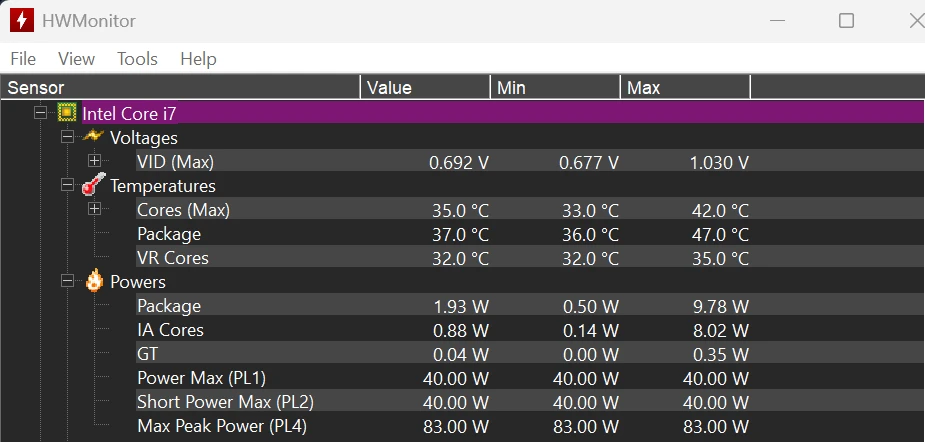
Task: Click the HWMonitor lightning bolt app icon
Action: pos(22,21)
